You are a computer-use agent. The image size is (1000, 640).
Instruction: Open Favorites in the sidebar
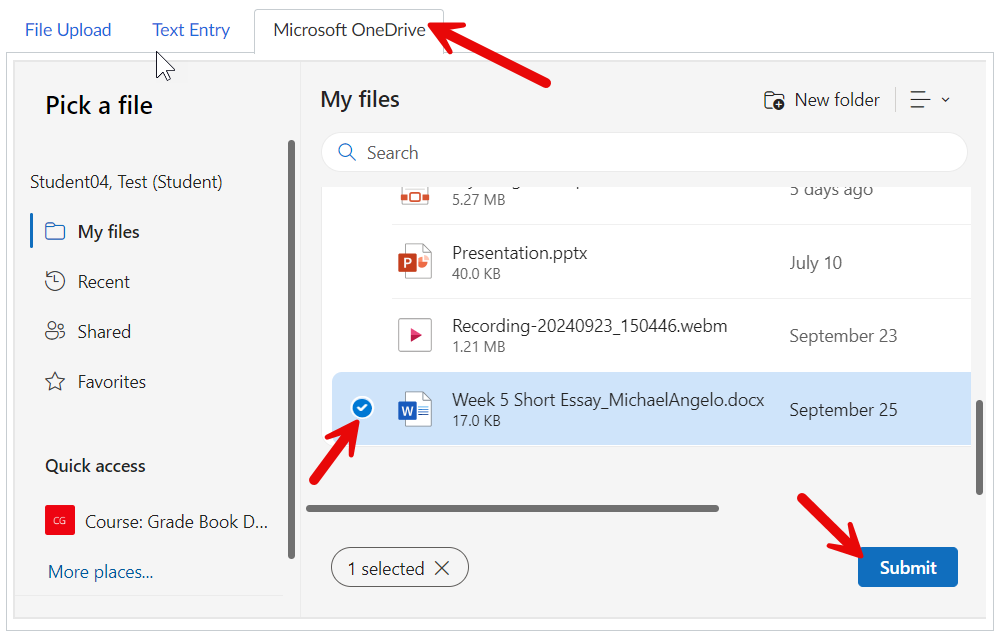(x=112, y=382)
